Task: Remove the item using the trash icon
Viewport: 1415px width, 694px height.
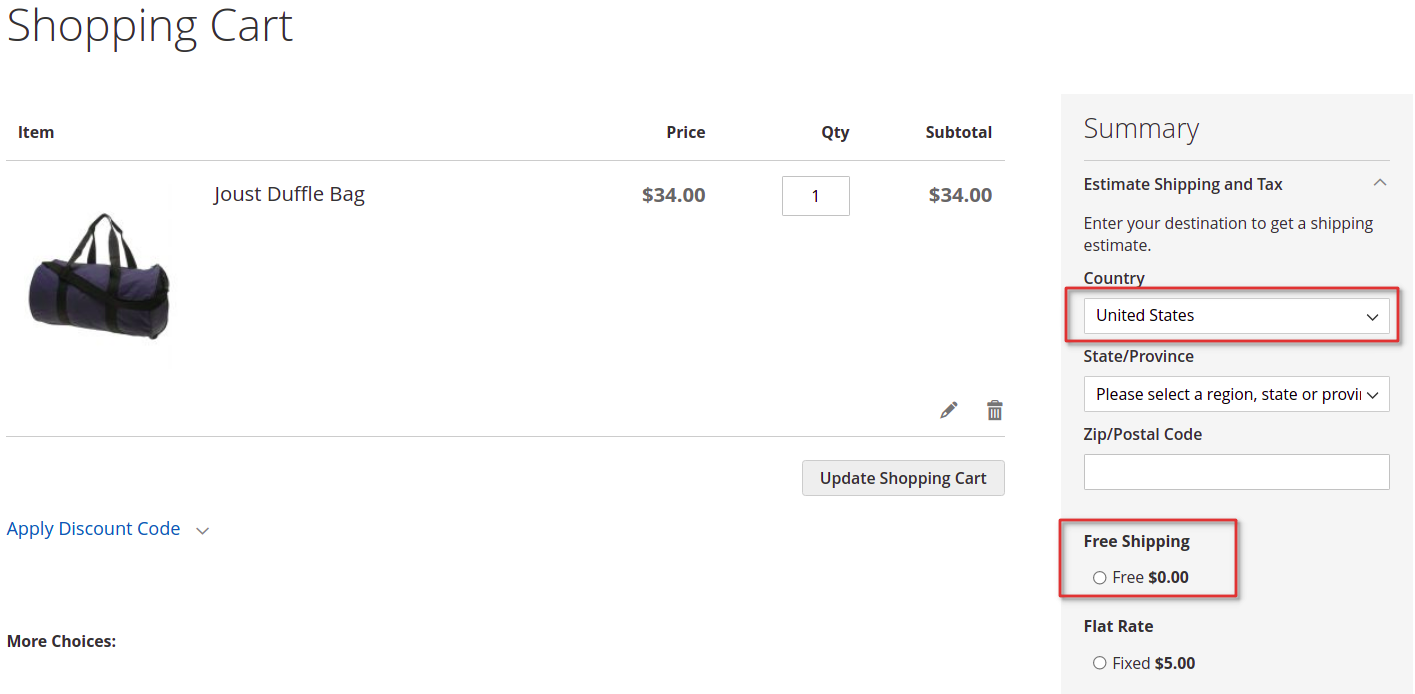Action: tap(995, 410)
